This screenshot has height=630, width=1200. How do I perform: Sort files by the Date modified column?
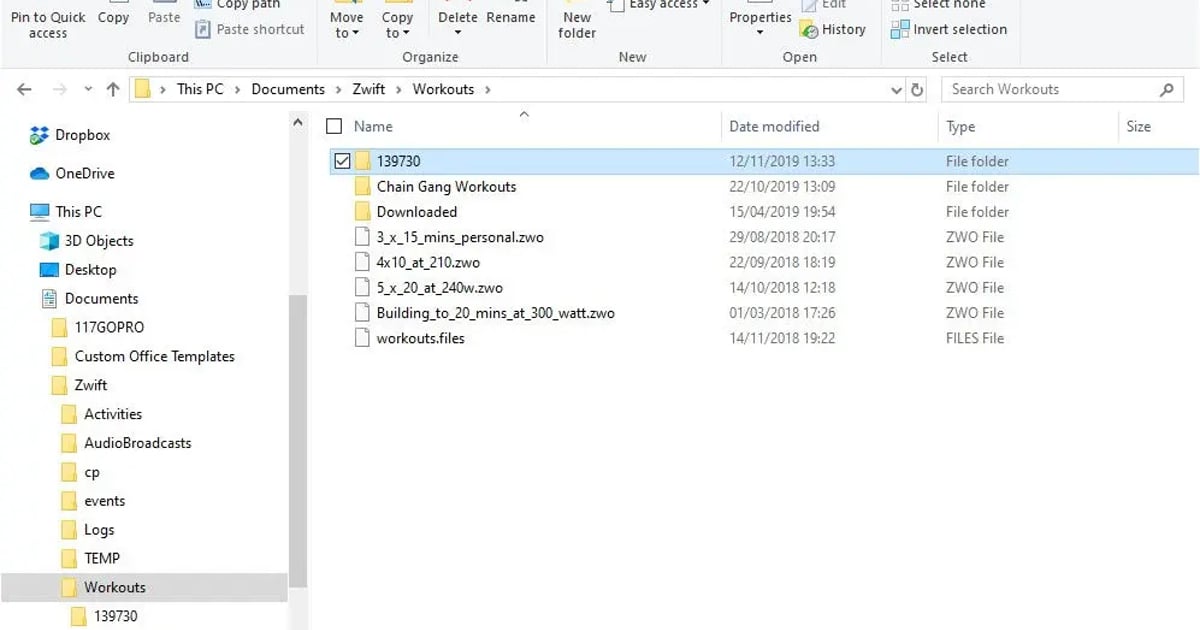[x=774, y=127]
